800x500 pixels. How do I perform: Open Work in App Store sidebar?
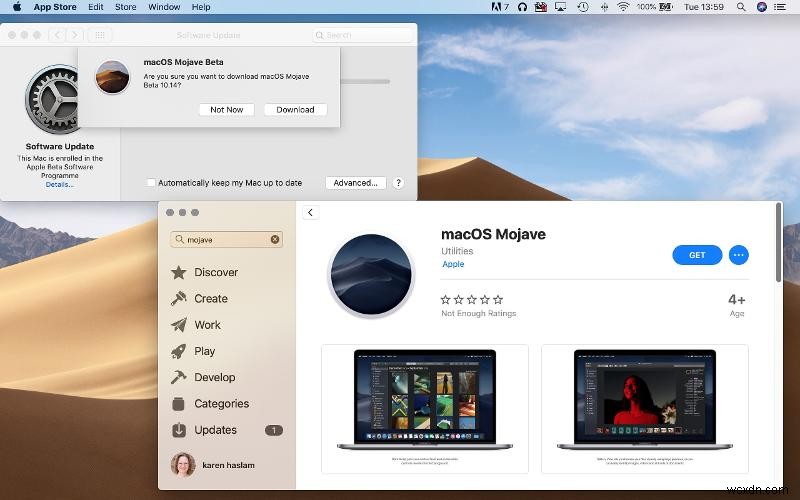point(196,325)
